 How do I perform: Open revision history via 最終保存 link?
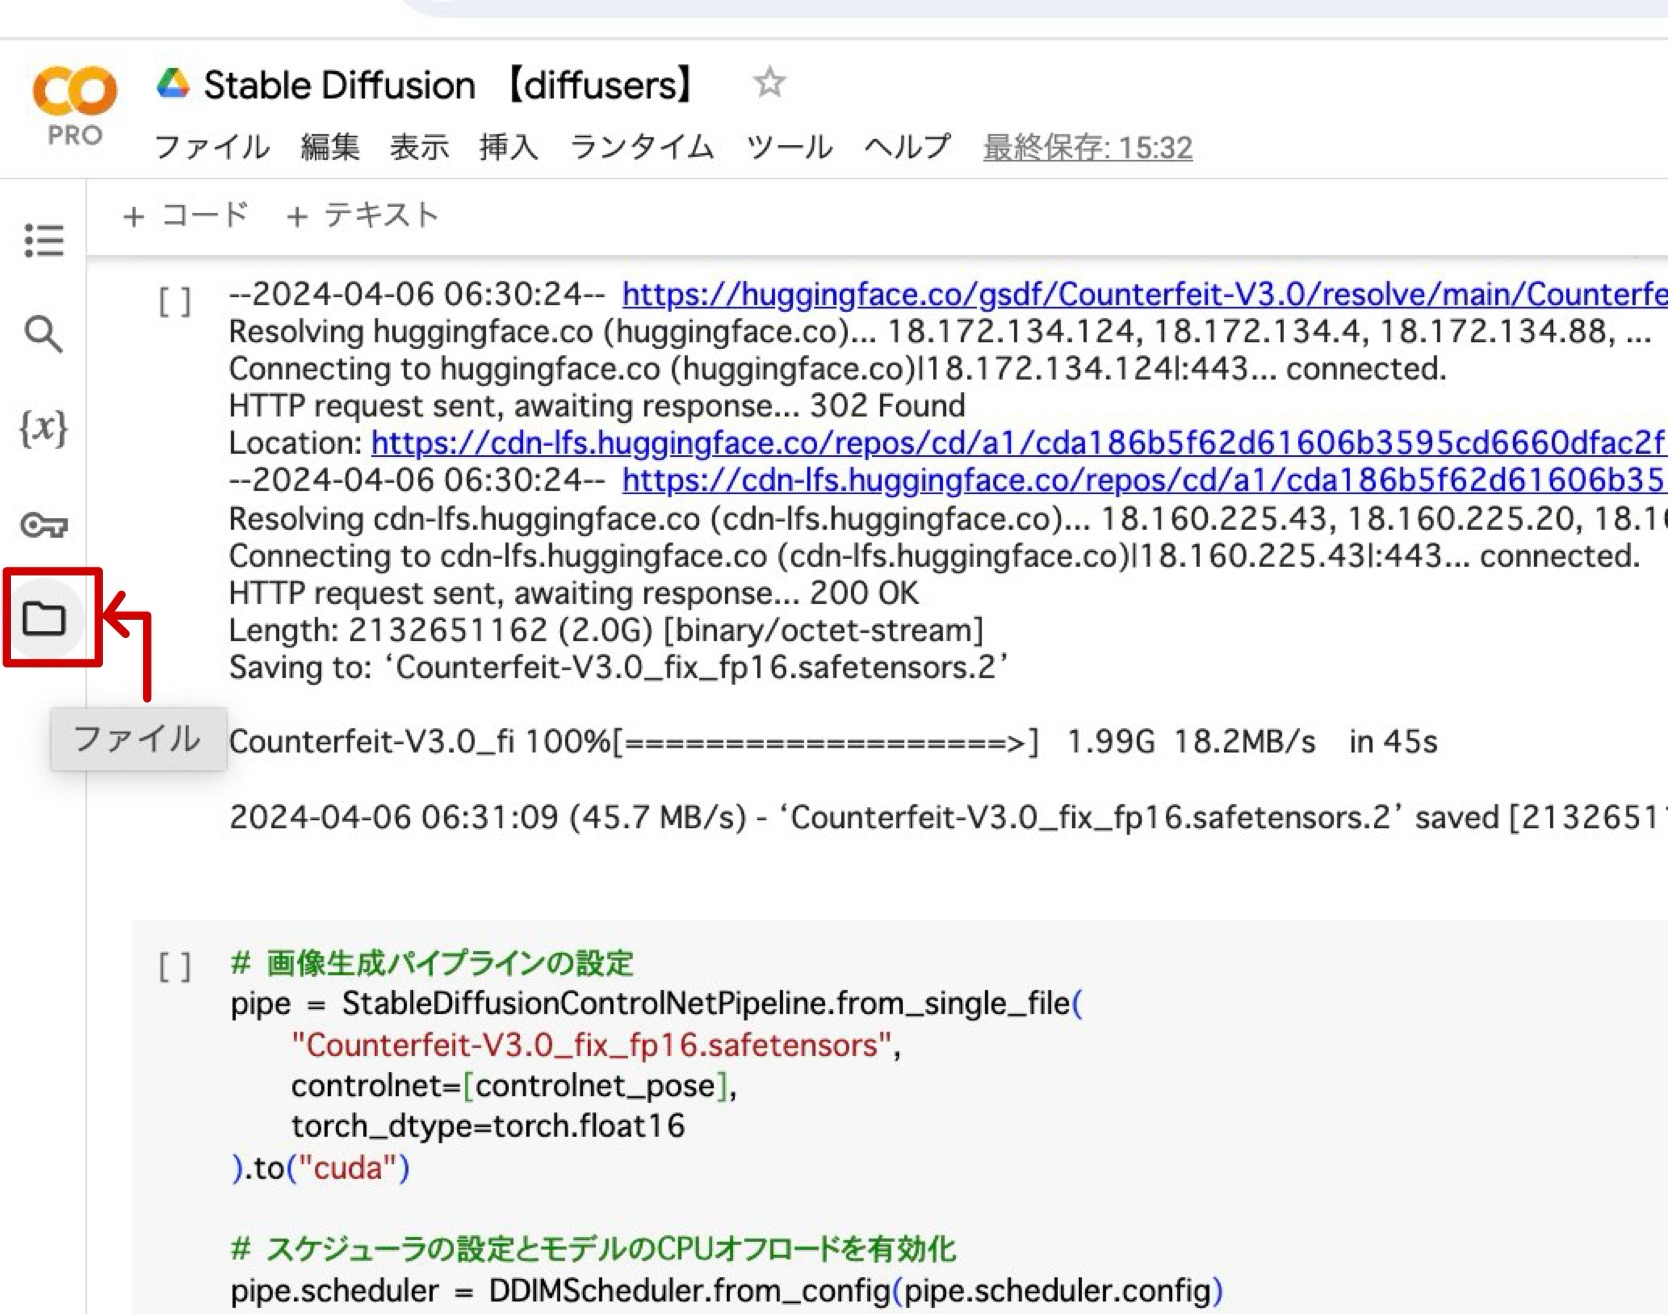[1085, 147]
